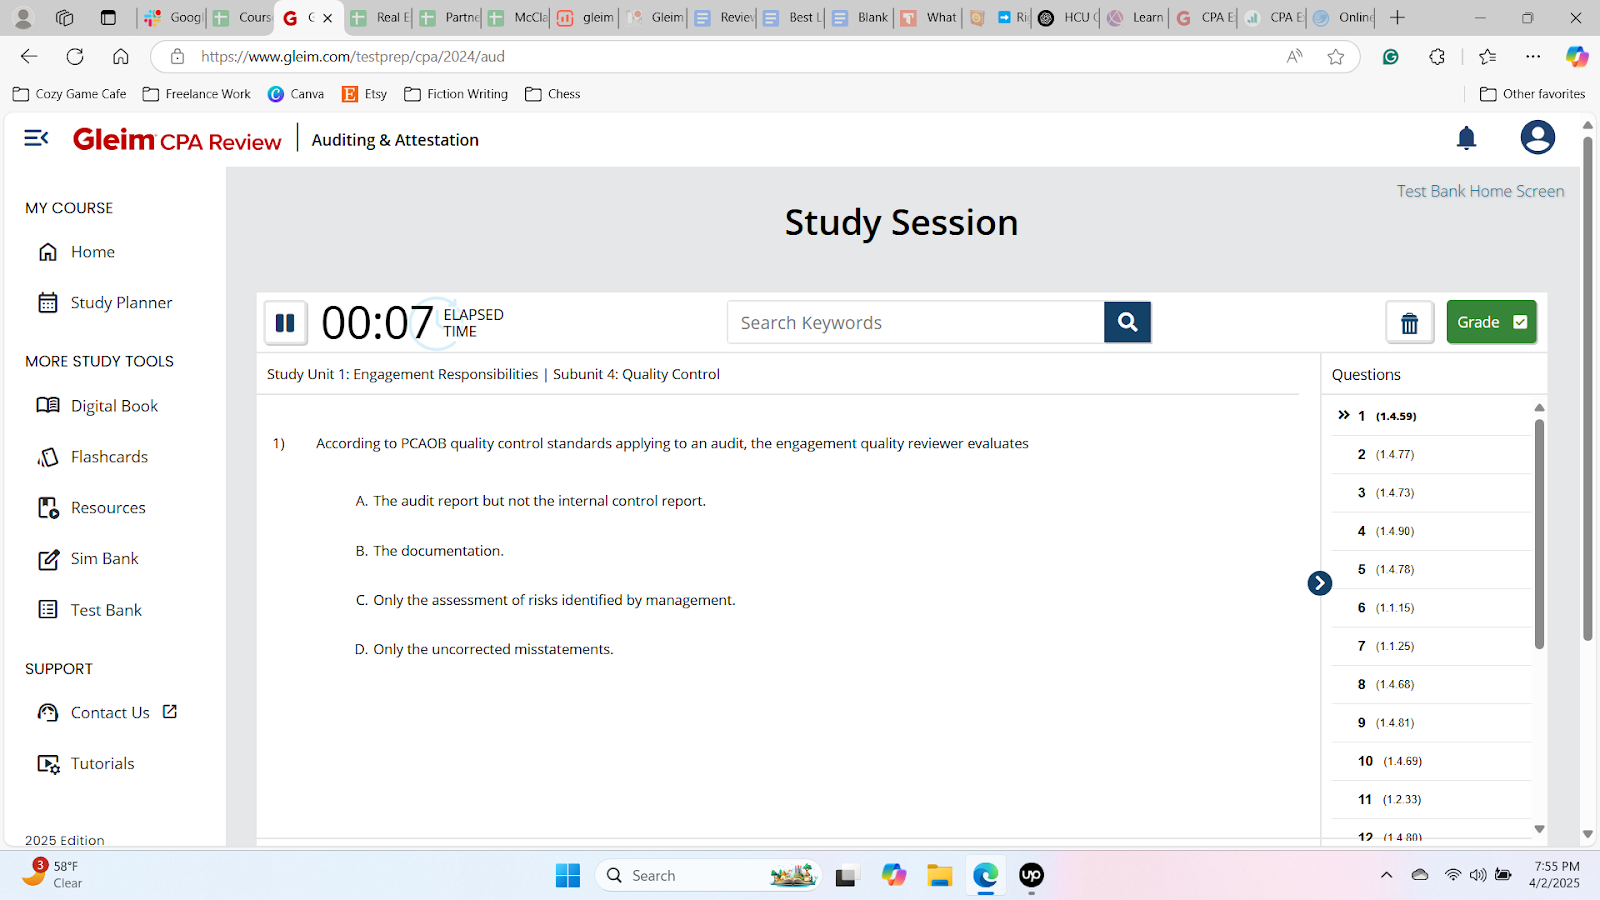Open Flashcards from the sidebar
Viewport: 1600px width, 900px height.
[108, 457]
